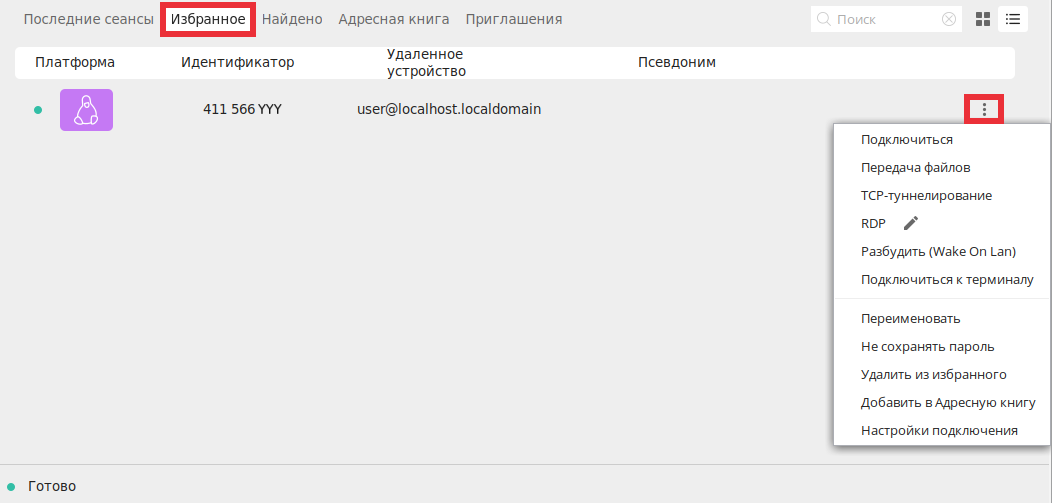Click the purple Linux penguin platform icon
The height and width of the screenshot is (503, 1052).
coord(87,110)
